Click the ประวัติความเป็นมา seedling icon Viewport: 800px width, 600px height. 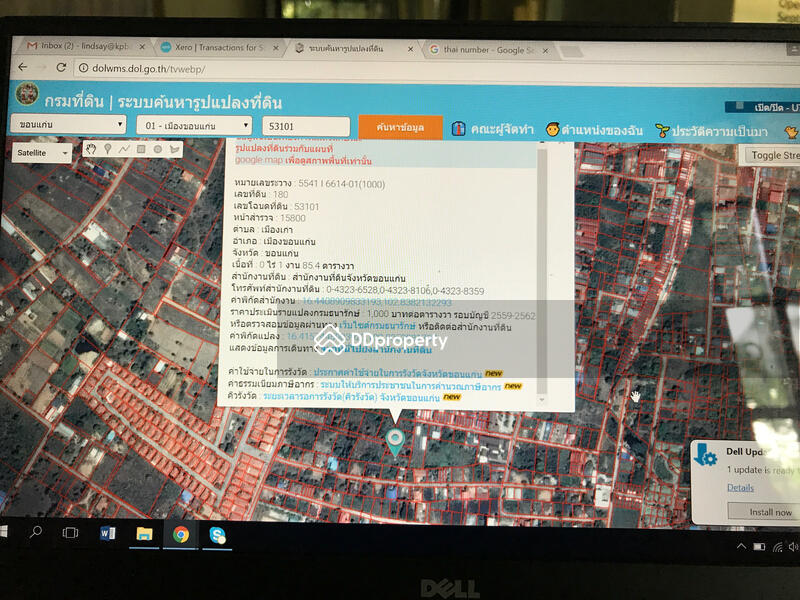[x=662, y=131]
